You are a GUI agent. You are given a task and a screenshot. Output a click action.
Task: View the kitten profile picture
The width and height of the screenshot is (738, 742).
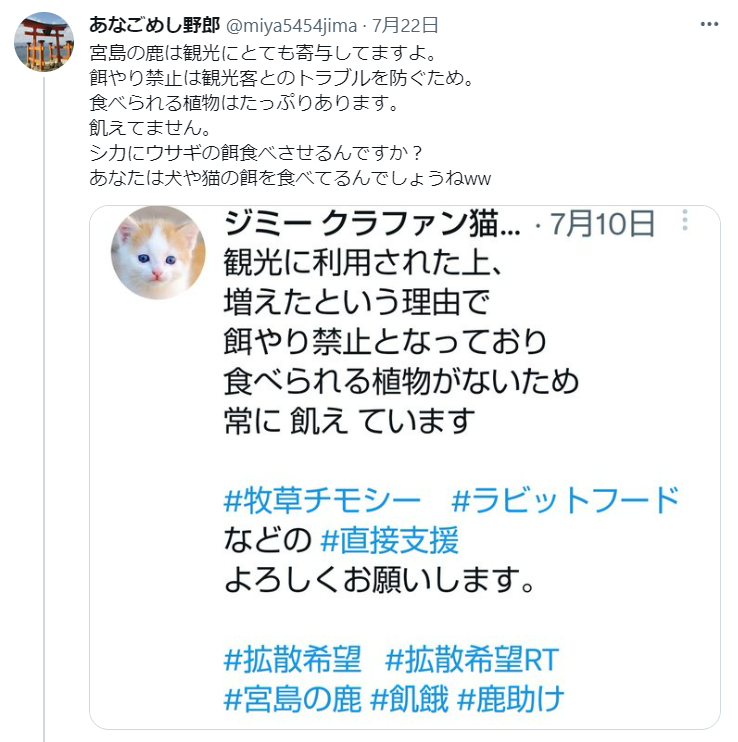click(158, 253)
